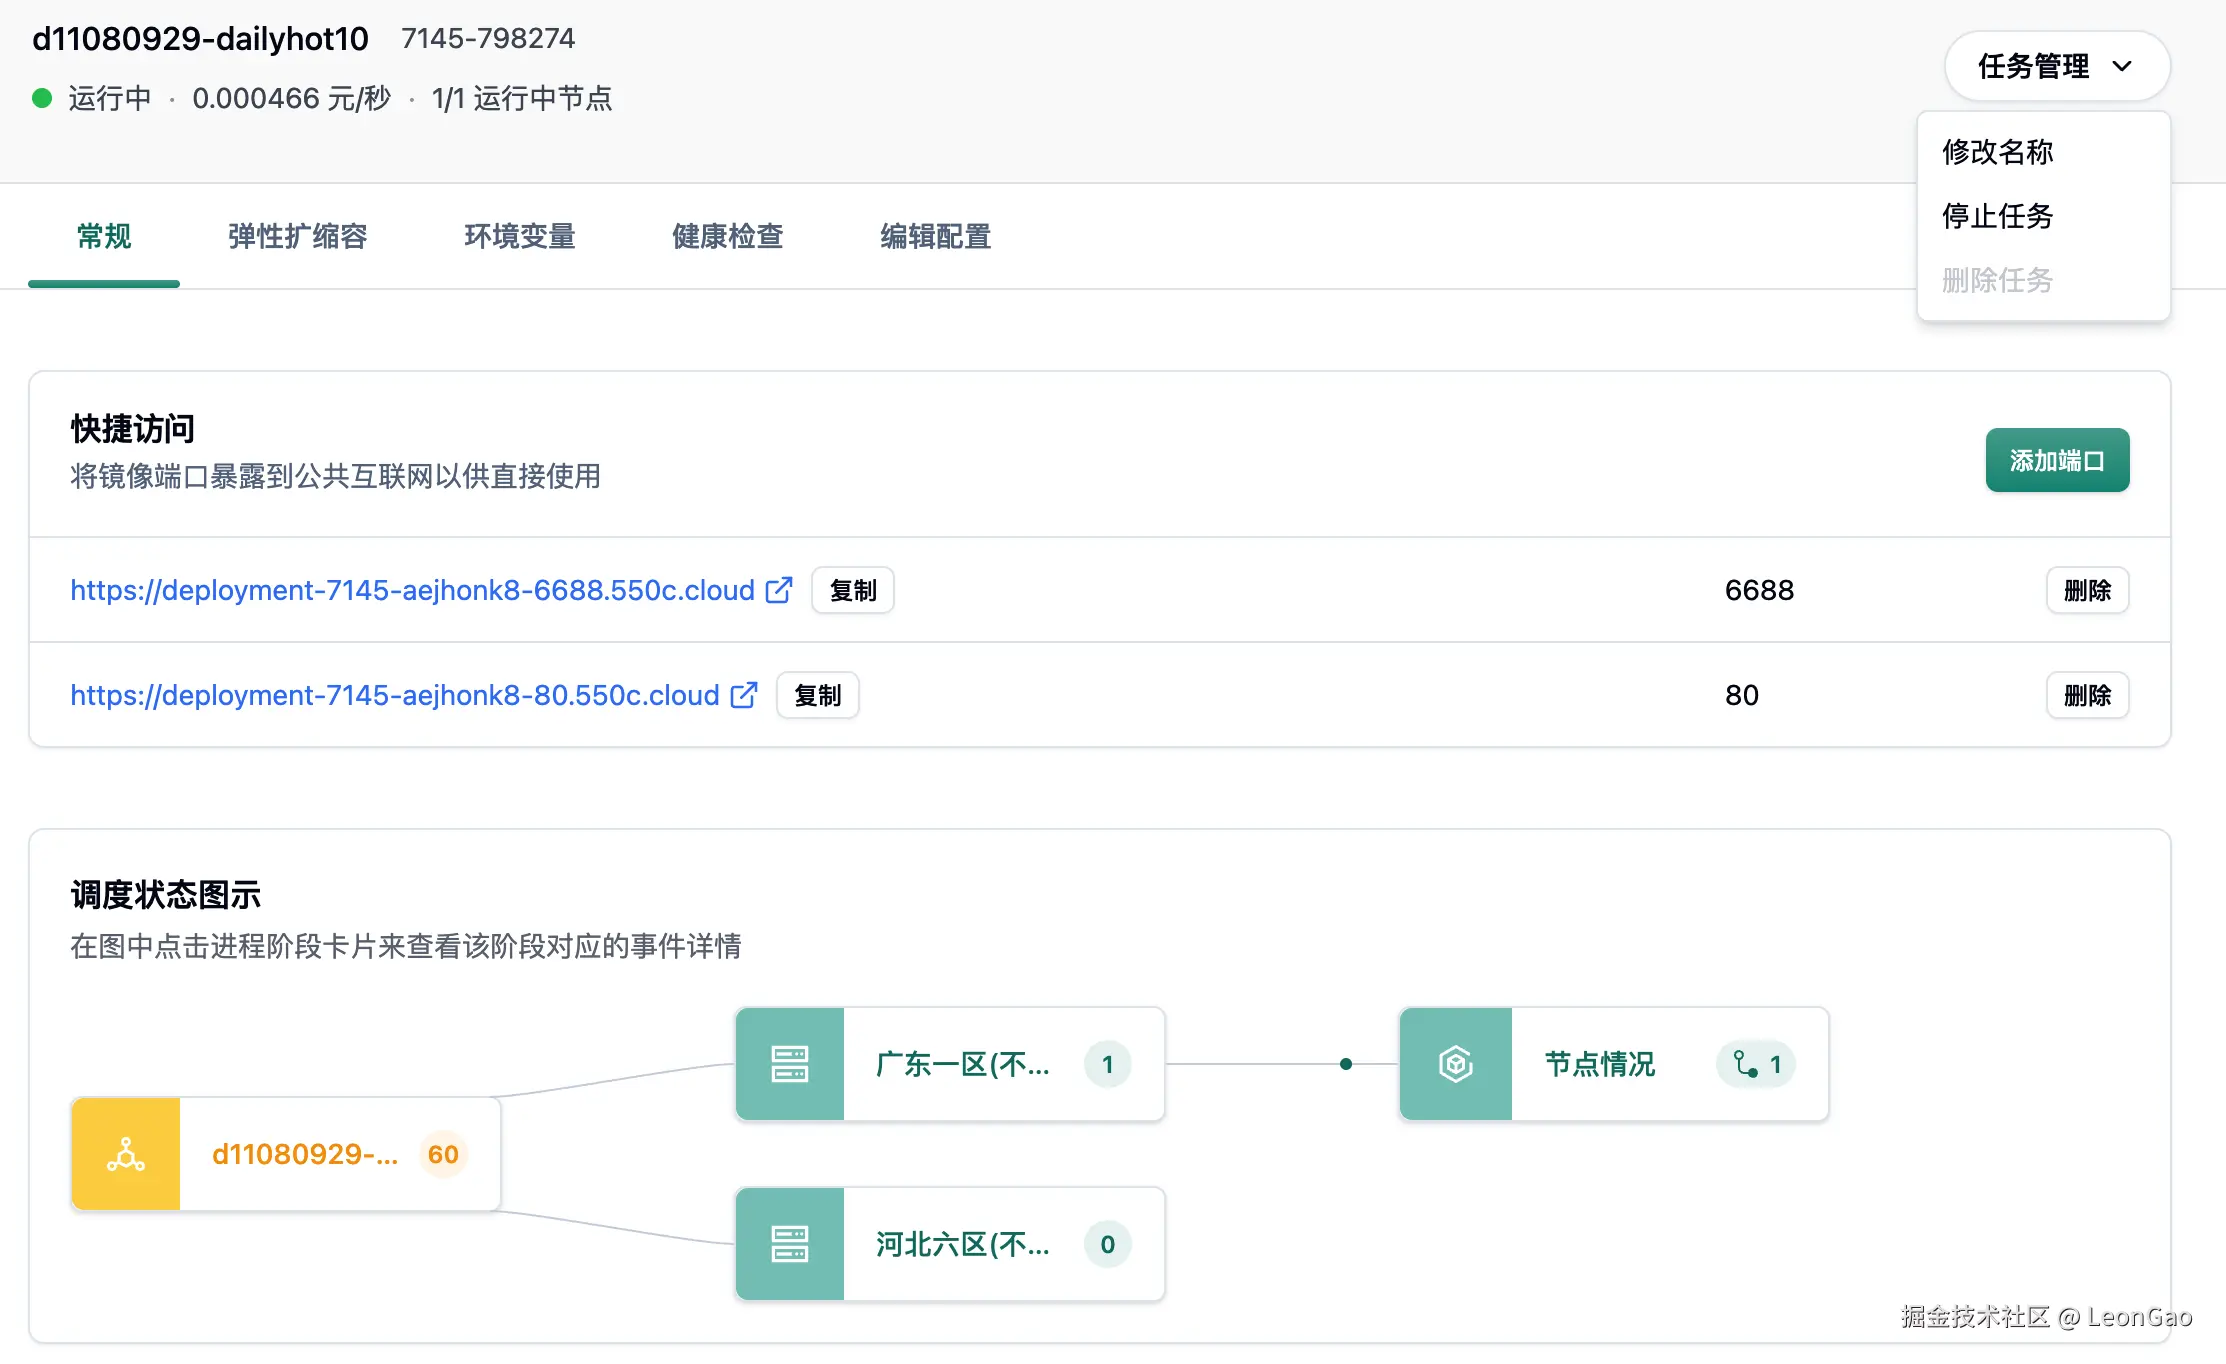This screenshot has height=1364, width=2226.
Task: Click server icon on 河北六区 card
Action: click(789, 1244)
